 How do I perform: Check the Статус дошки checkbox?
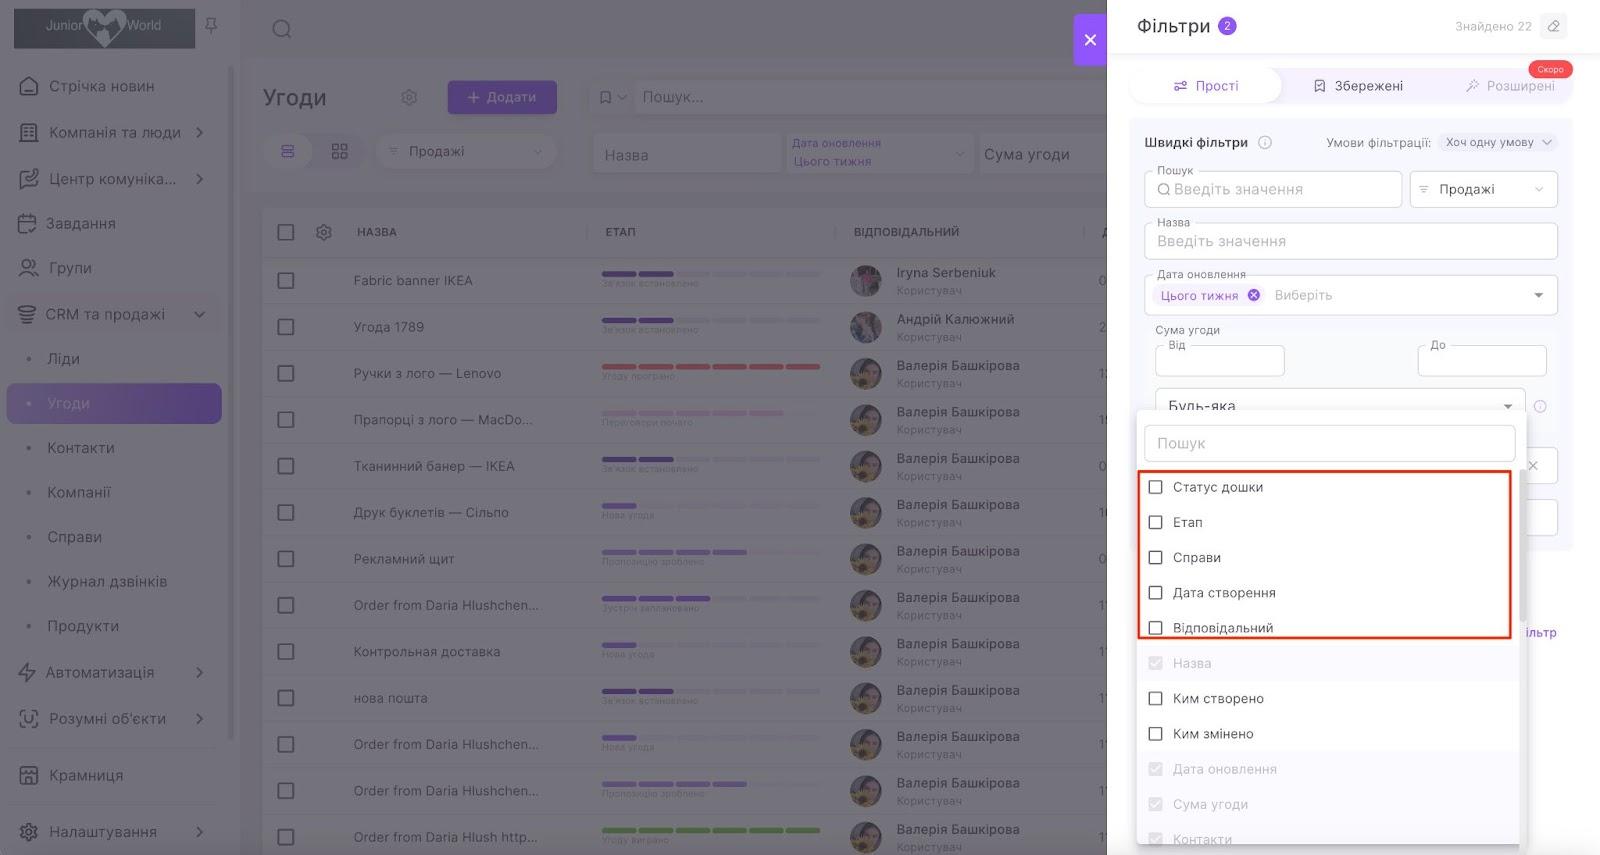tap(1156, 487)
